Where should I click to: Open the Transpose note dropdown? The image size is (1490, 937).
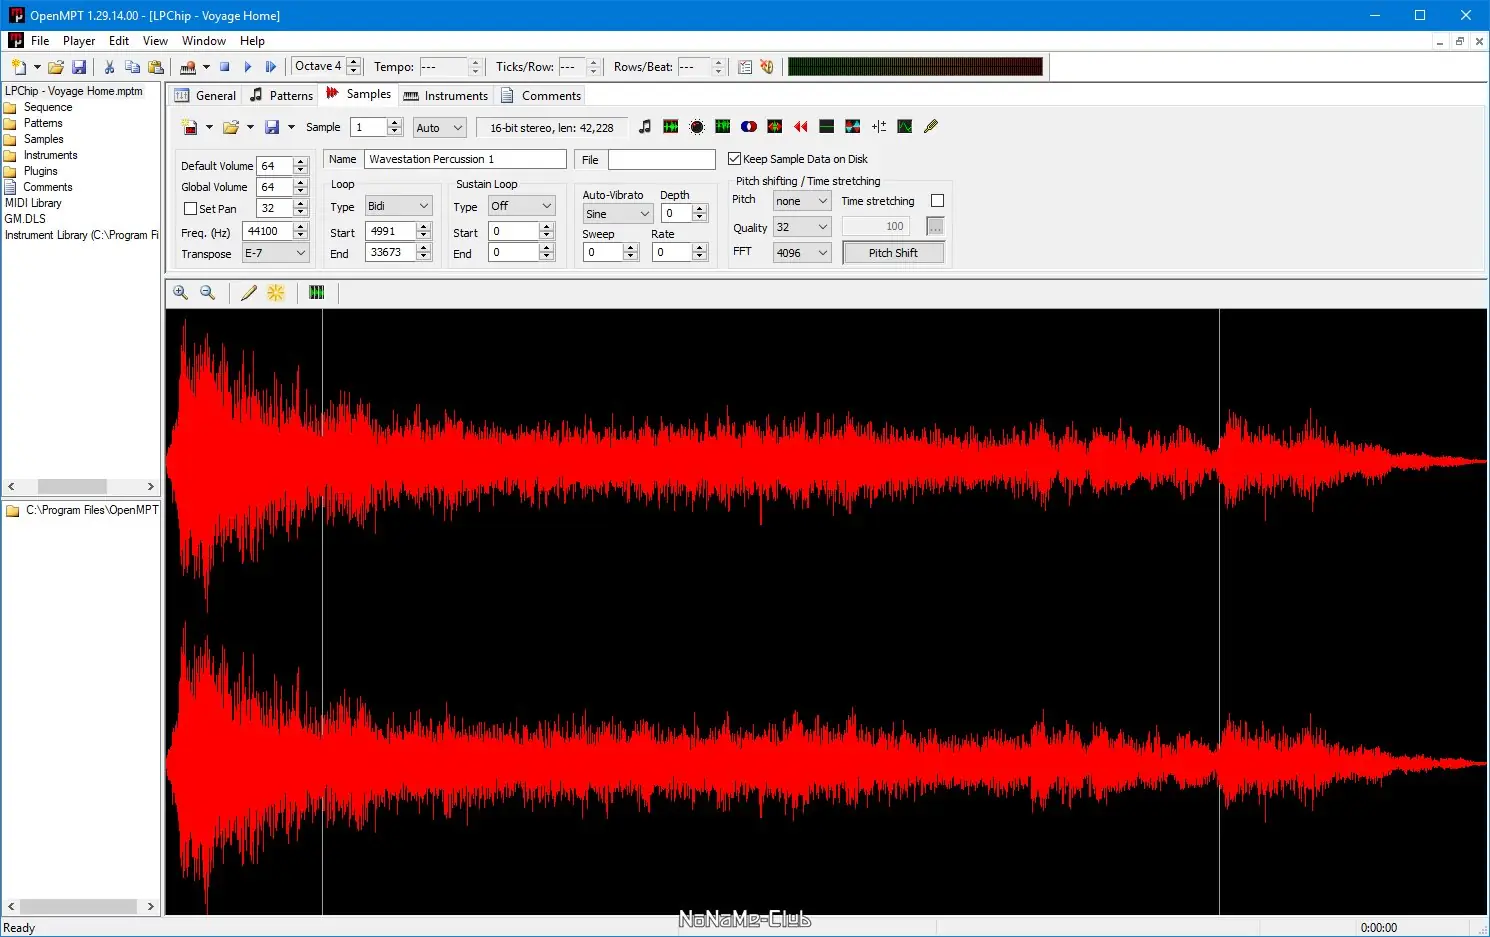tap(276, 254)
